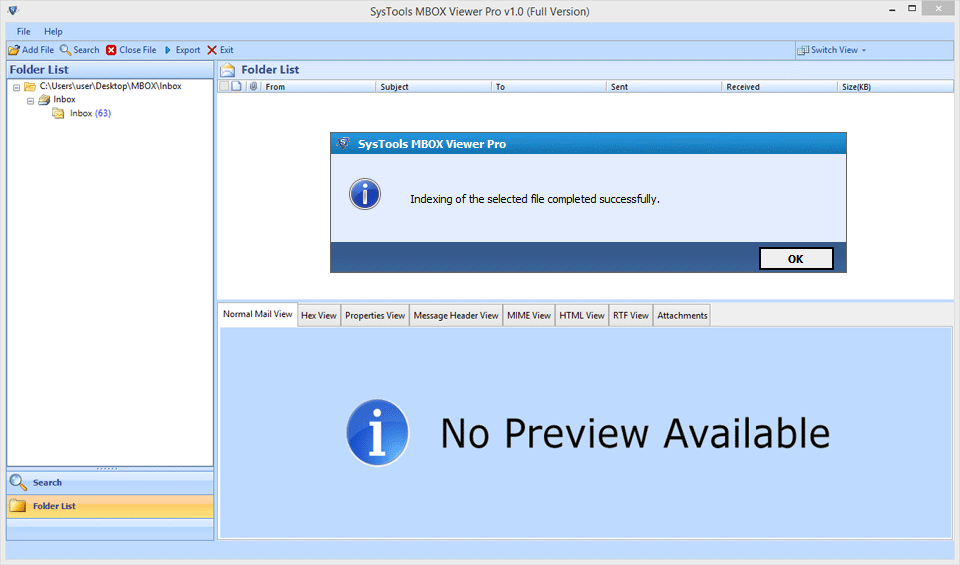
Task: Select the MIME View tab
Action: point(529,315)
